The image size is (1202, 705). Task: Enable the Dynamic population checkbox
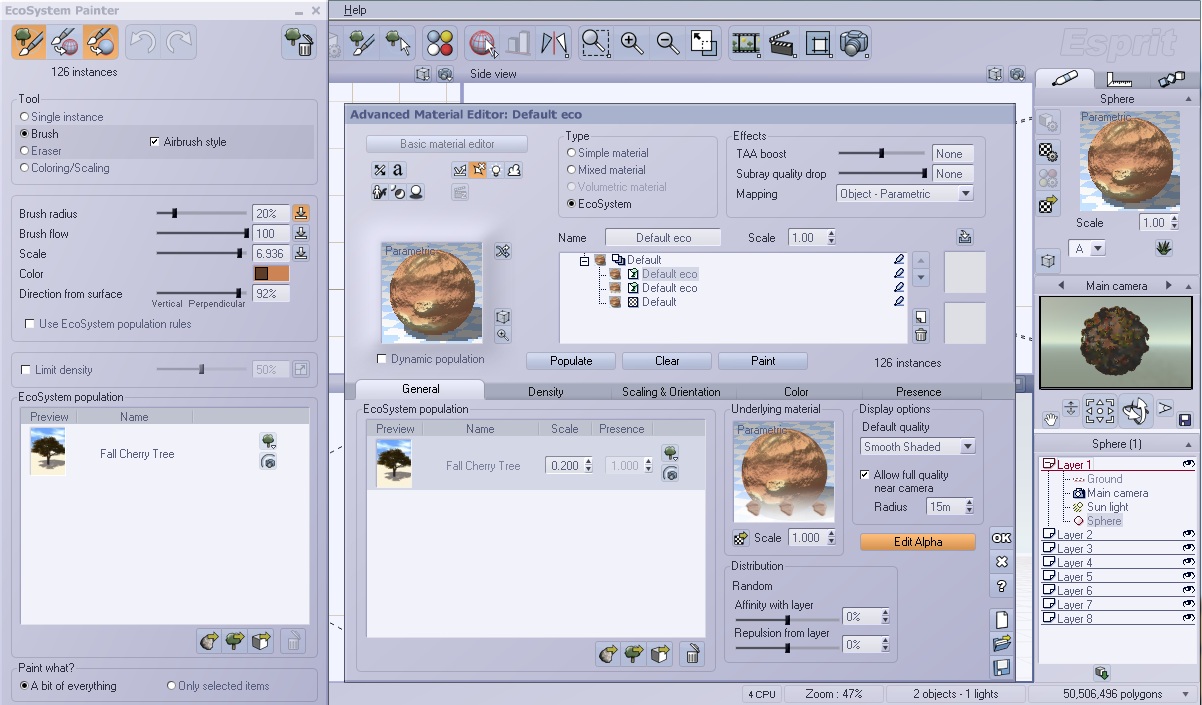point(382,359)
